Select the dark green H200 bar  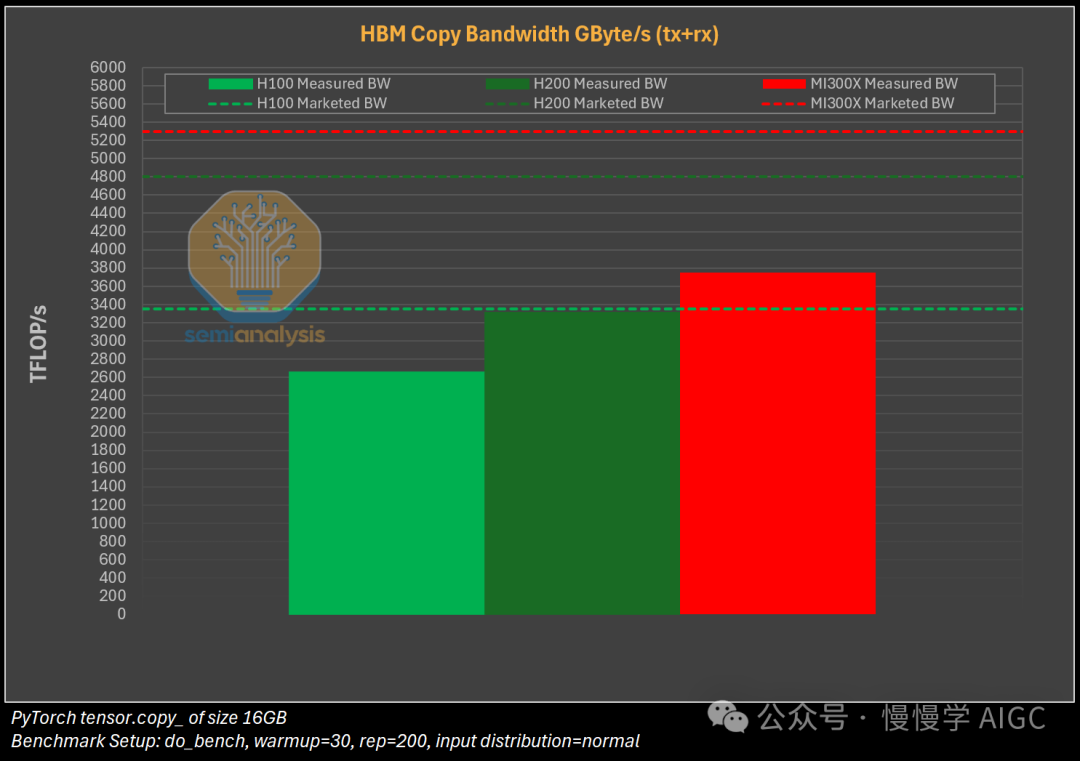[582, 462]
